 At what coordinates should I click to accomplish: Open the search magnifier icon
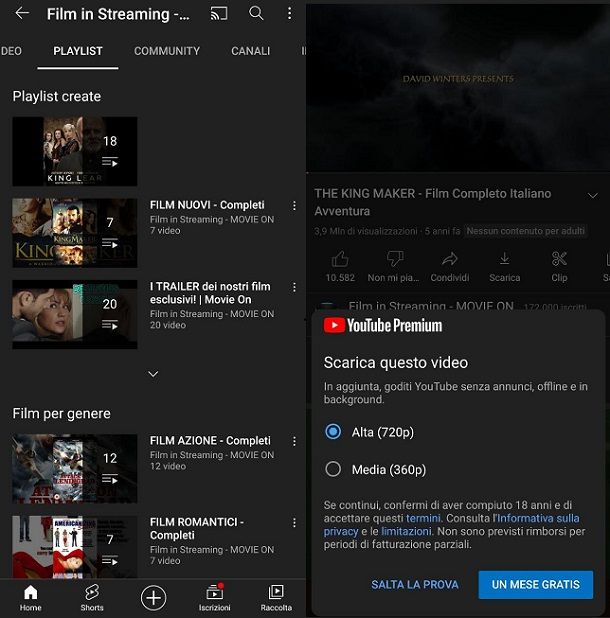256,13
